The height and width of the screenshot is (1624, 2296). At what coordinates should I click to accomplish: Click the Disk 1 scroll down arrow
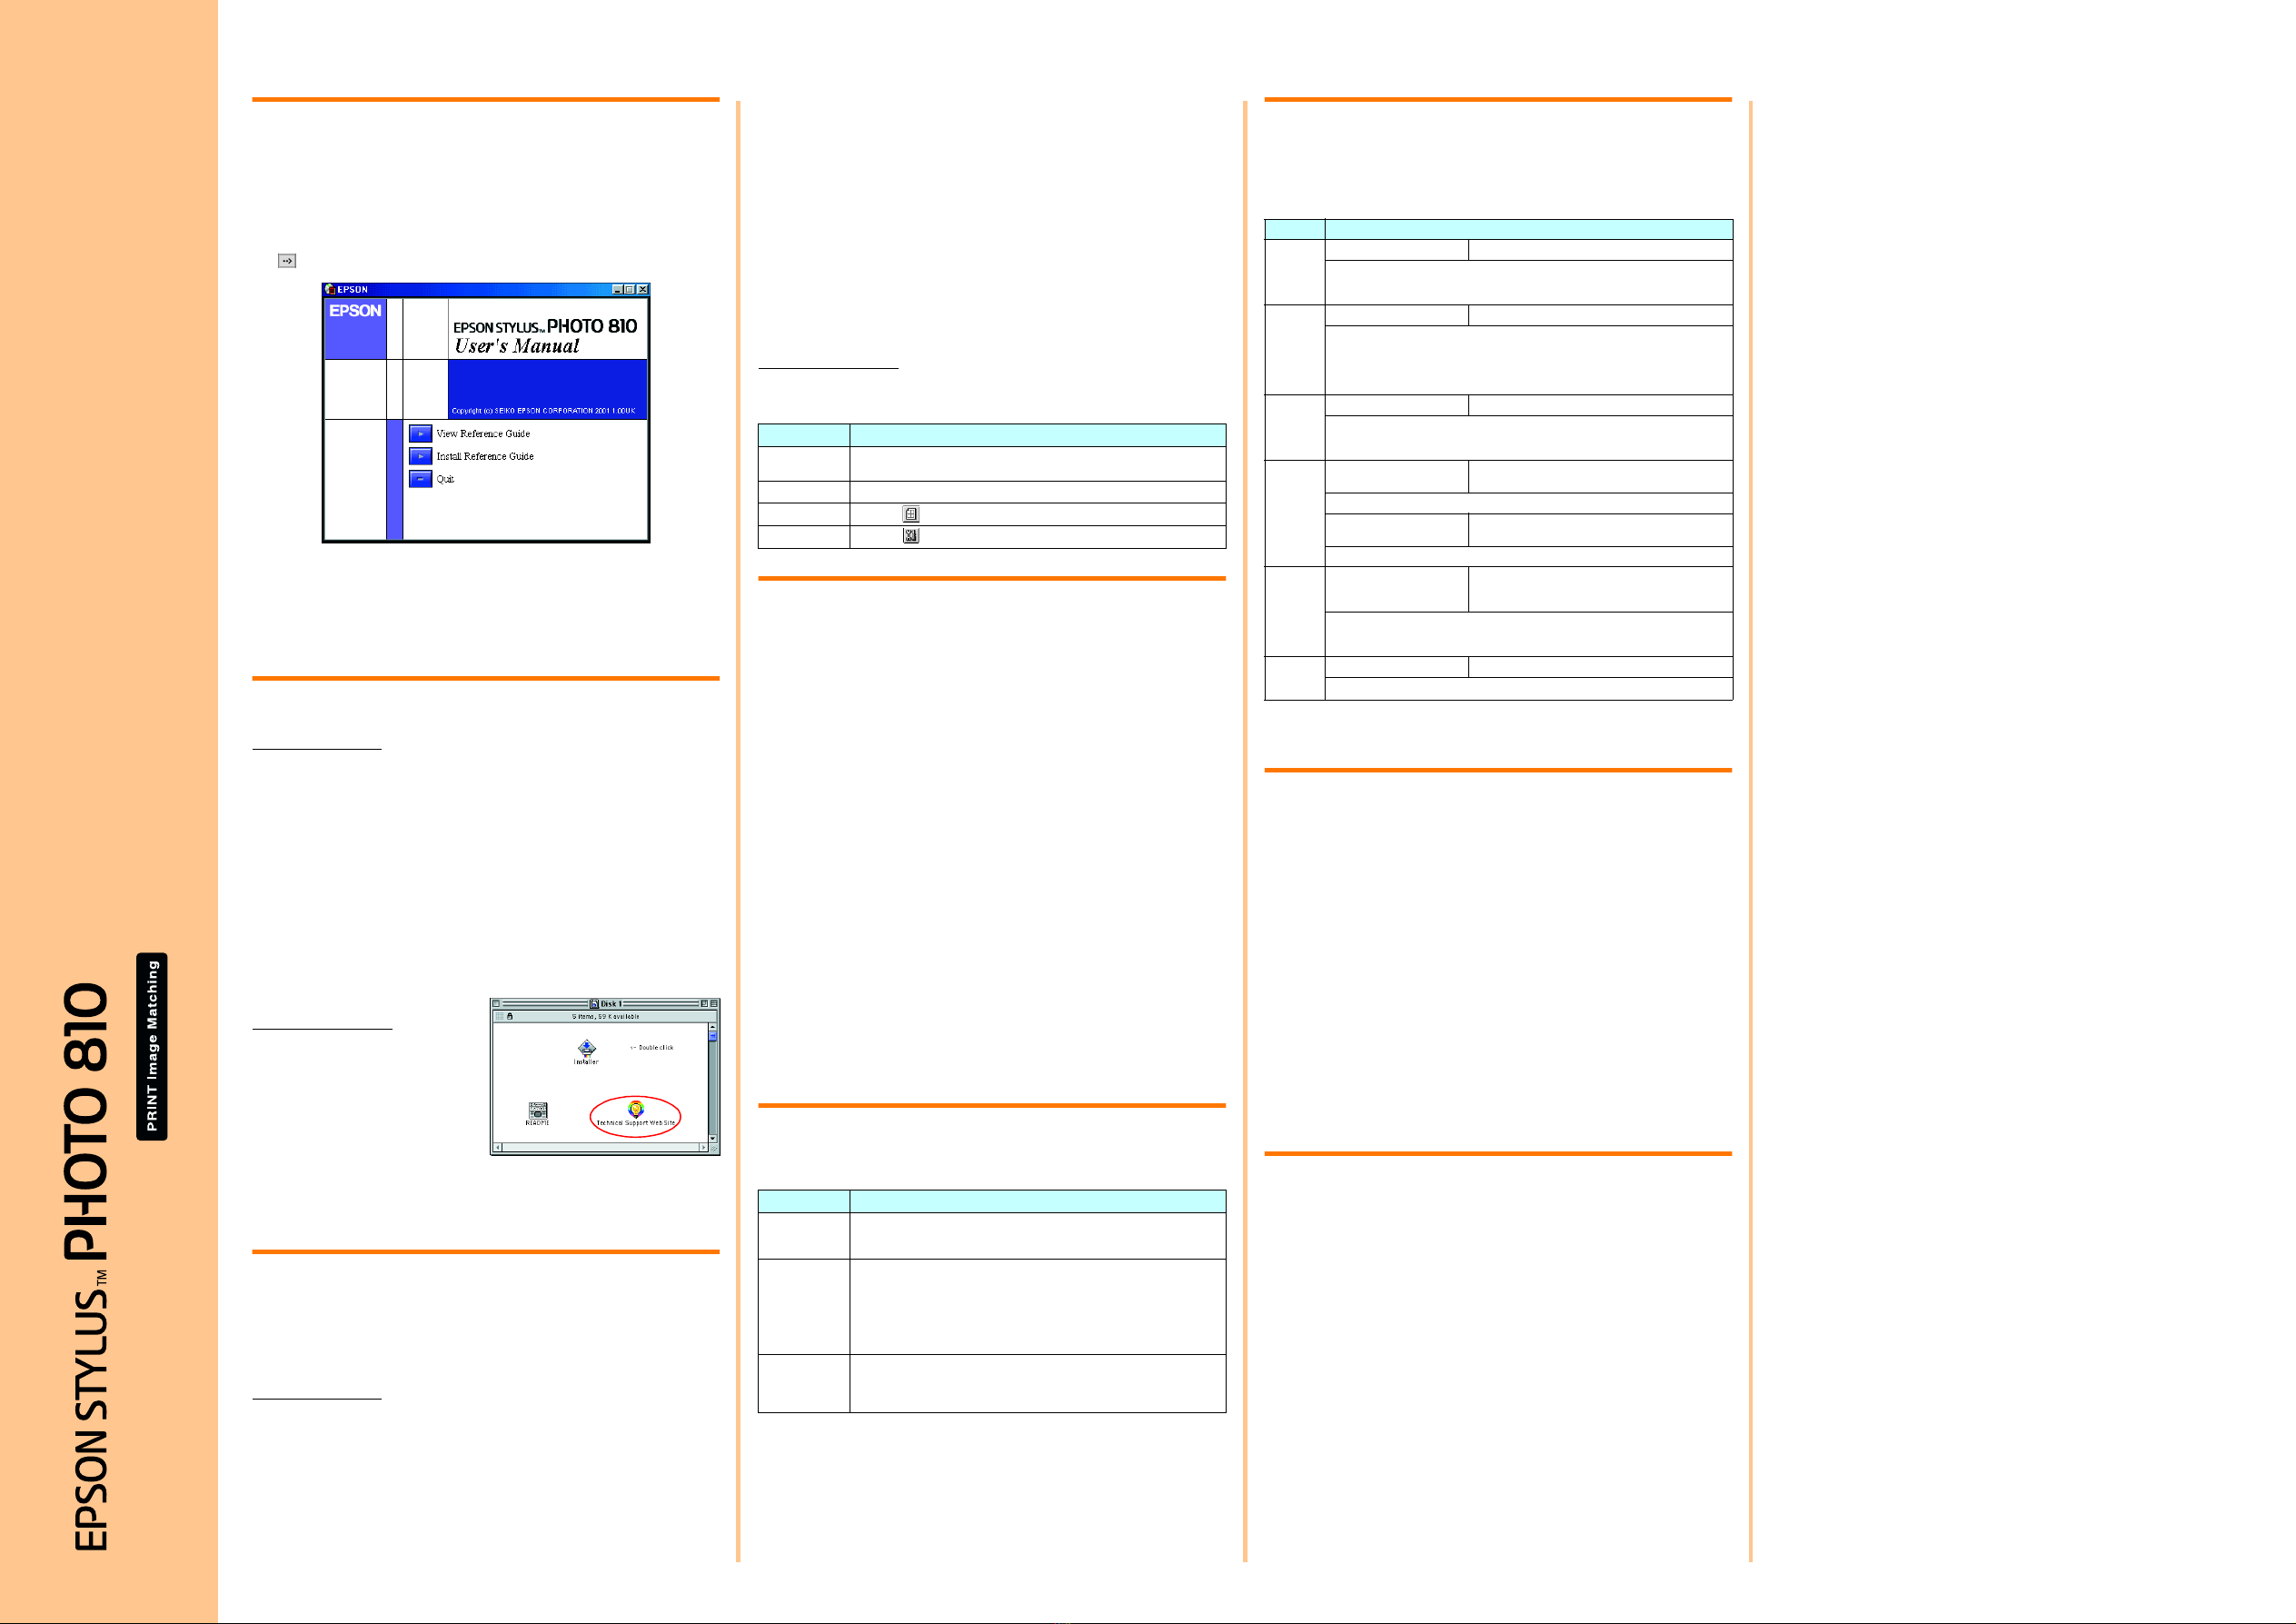coord(713,1139)
